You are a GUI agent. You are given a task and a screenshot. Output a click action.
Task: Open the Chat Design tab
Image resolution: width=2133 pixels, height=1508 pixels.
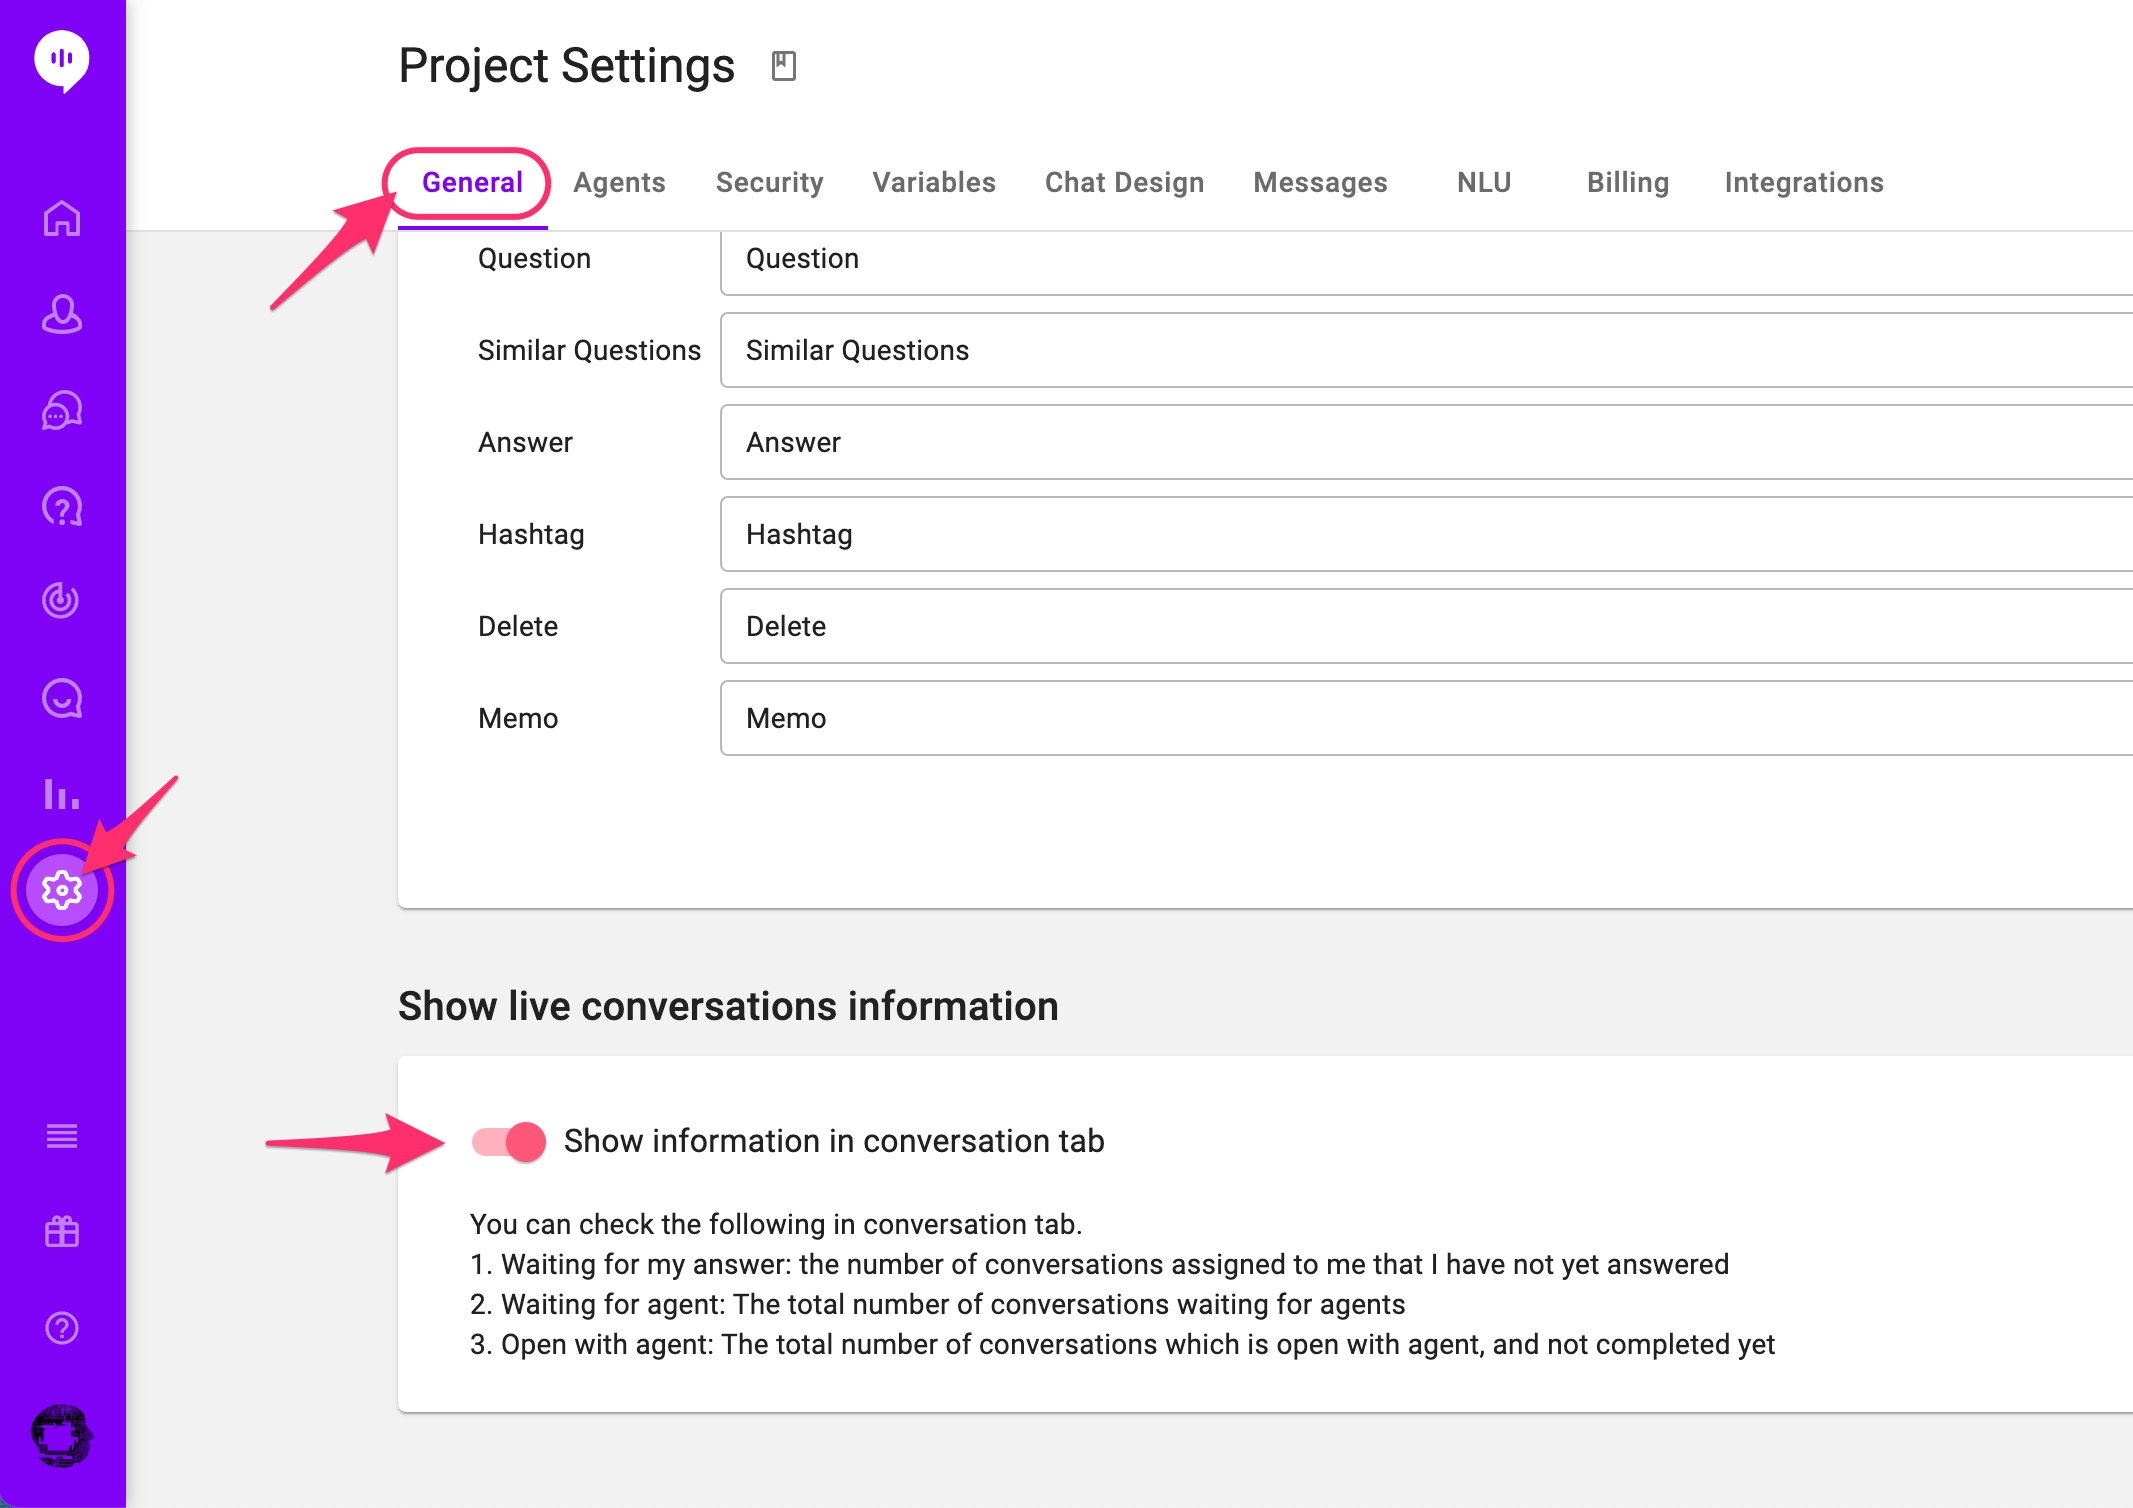tap(1124, 182)
